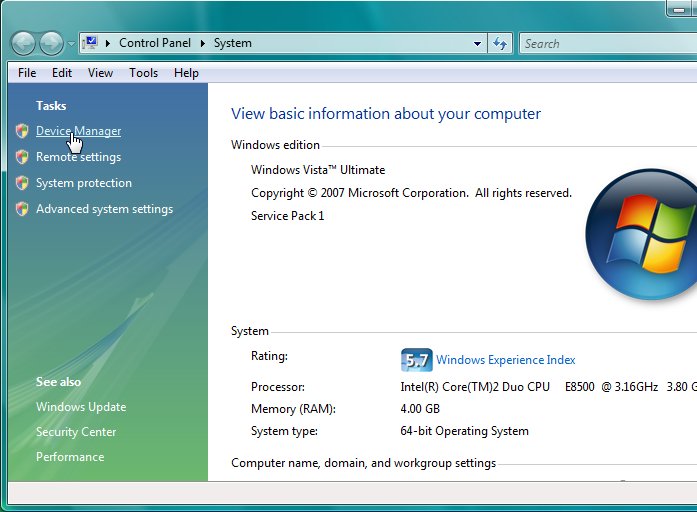This screenshot has height=512, width=697.
Task: Click the Windows Vista logo orb
Action: point(641,234)
